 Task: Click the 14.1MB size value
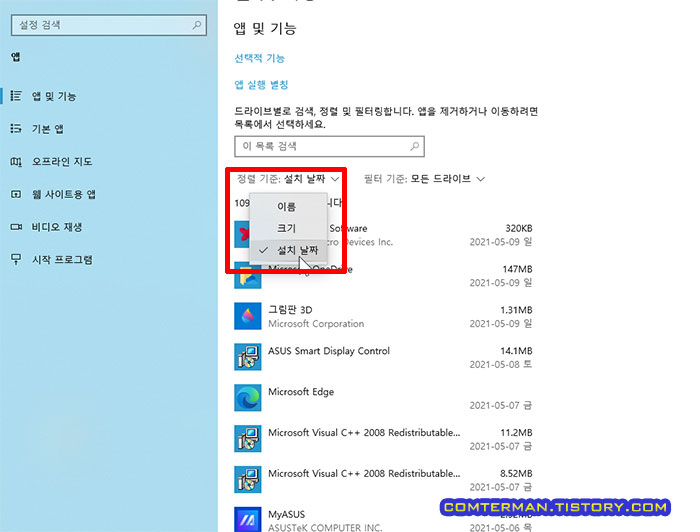(x=517, y=351)
